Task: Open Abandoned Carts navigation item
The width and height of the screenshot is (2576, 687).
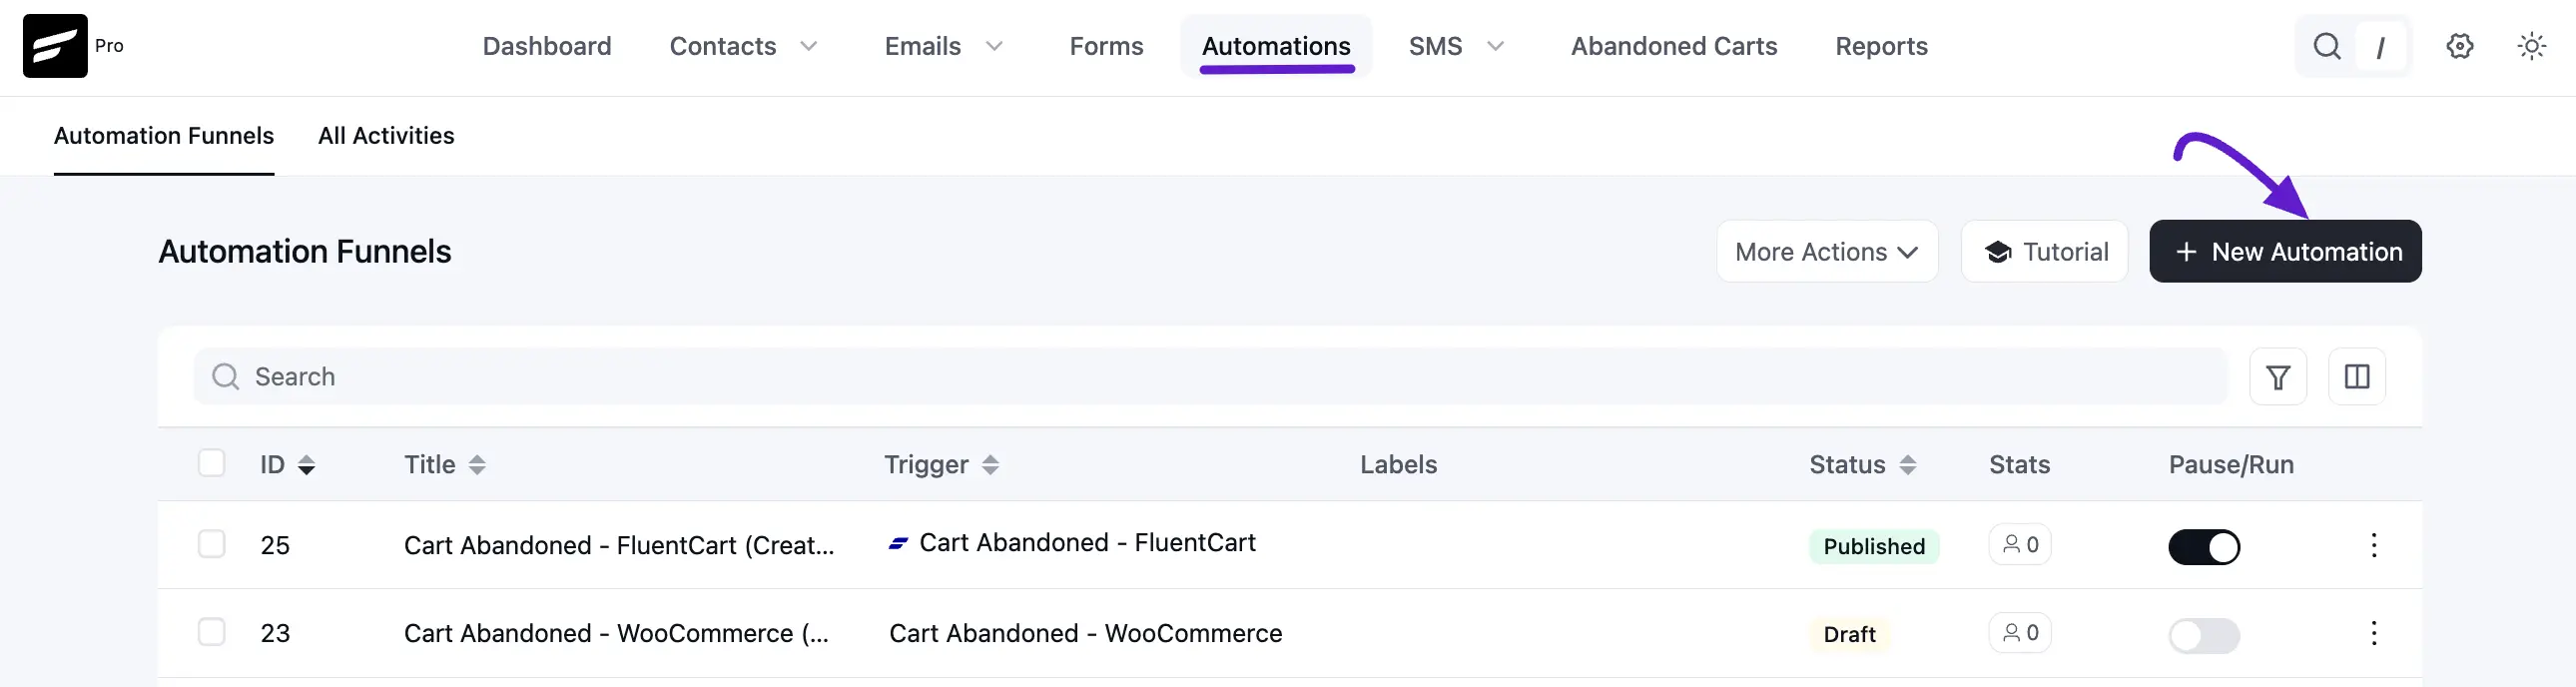Action: coord(1674,46)
